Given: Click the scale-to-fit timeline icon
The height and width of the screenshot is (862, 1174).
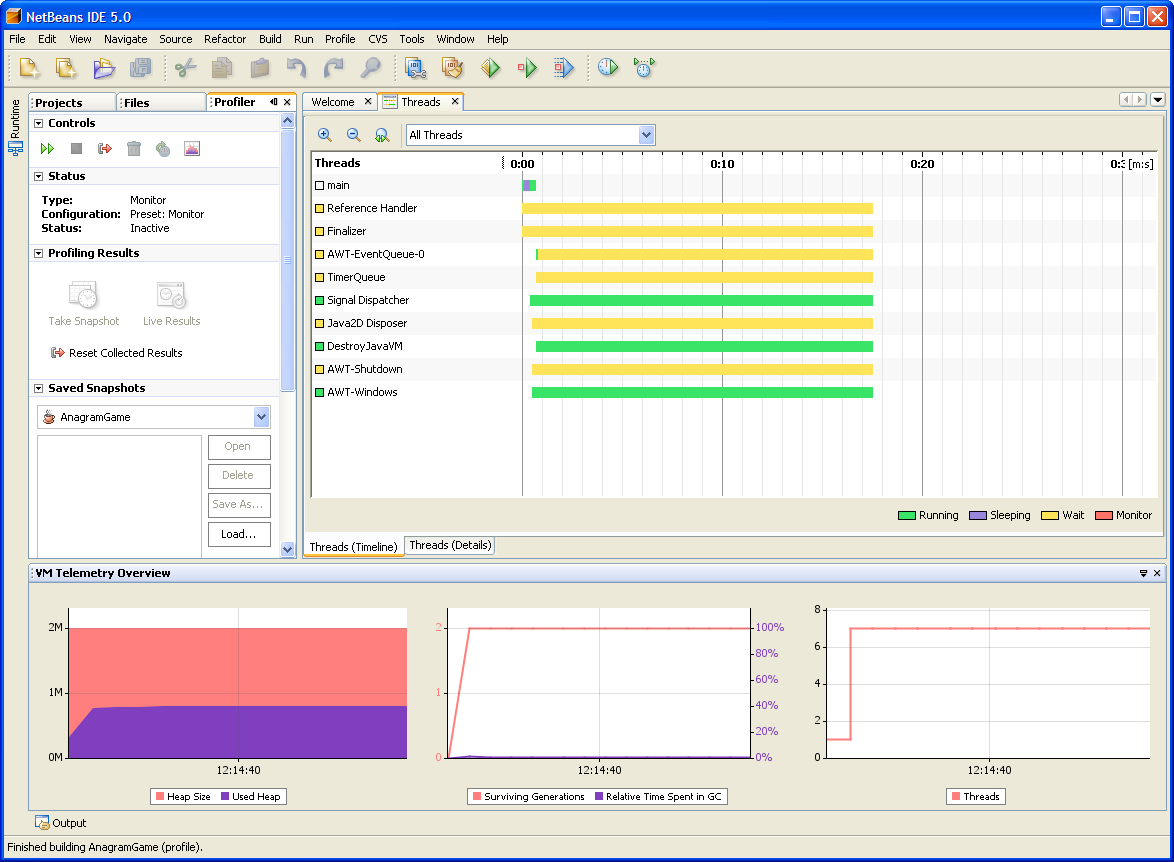Looking at the screenshot, I should (382, 135).
